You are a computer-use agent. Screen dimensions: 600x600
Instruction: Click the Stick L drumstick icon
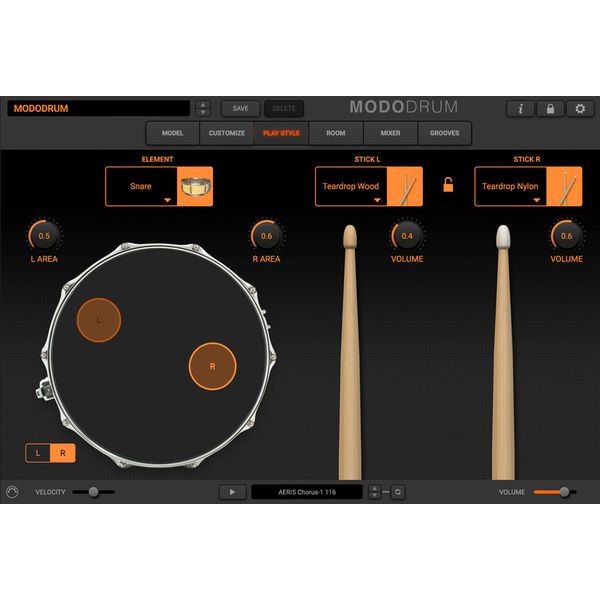pyautogui.click(x=406, y=186)
